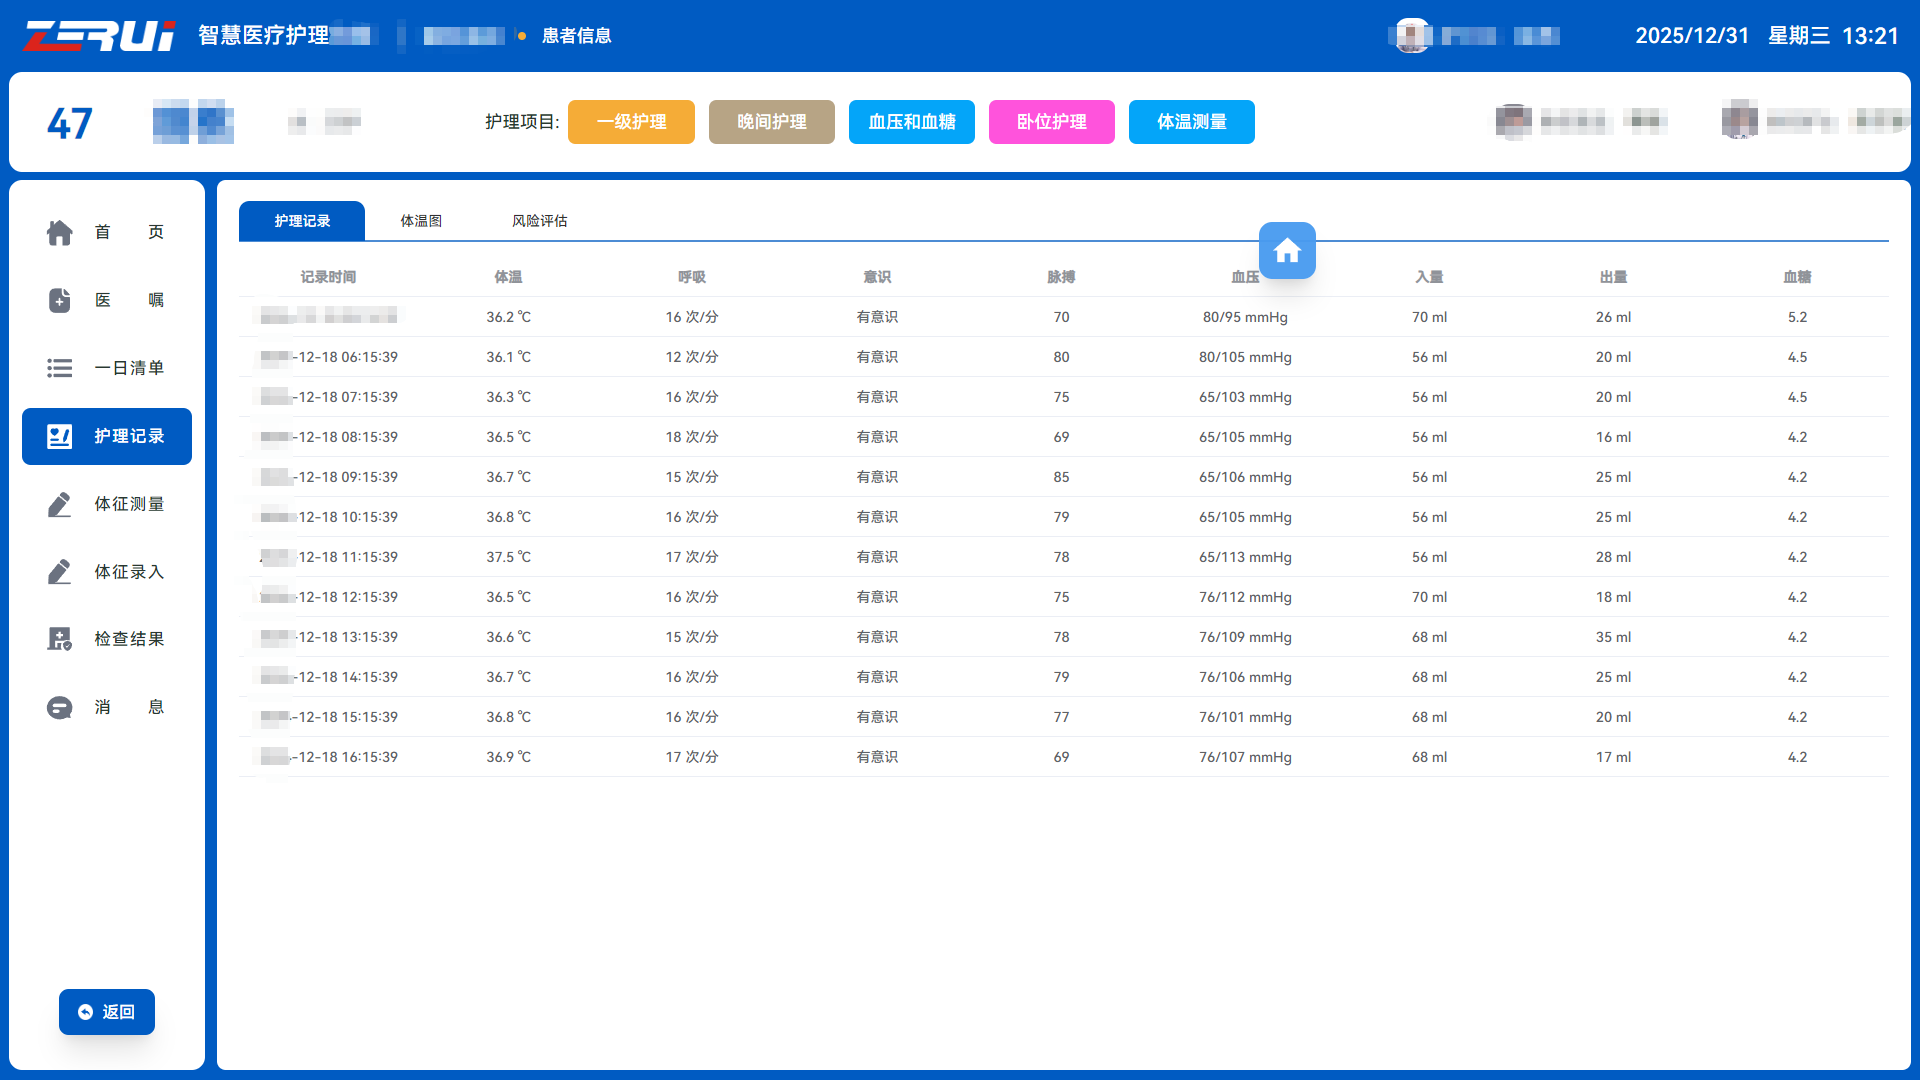Click the ZERUI logo

tap(99, 36)
